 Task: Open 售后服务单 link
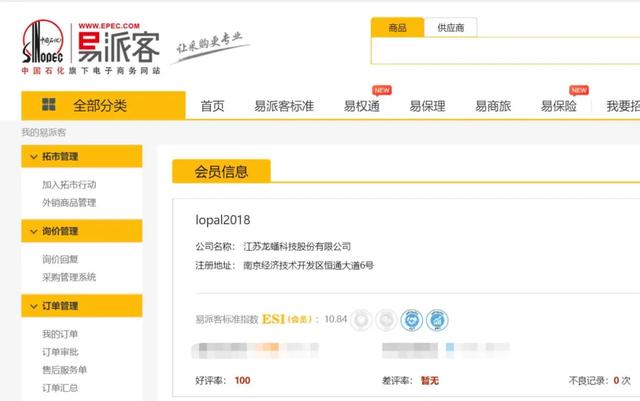pos(64,370)
